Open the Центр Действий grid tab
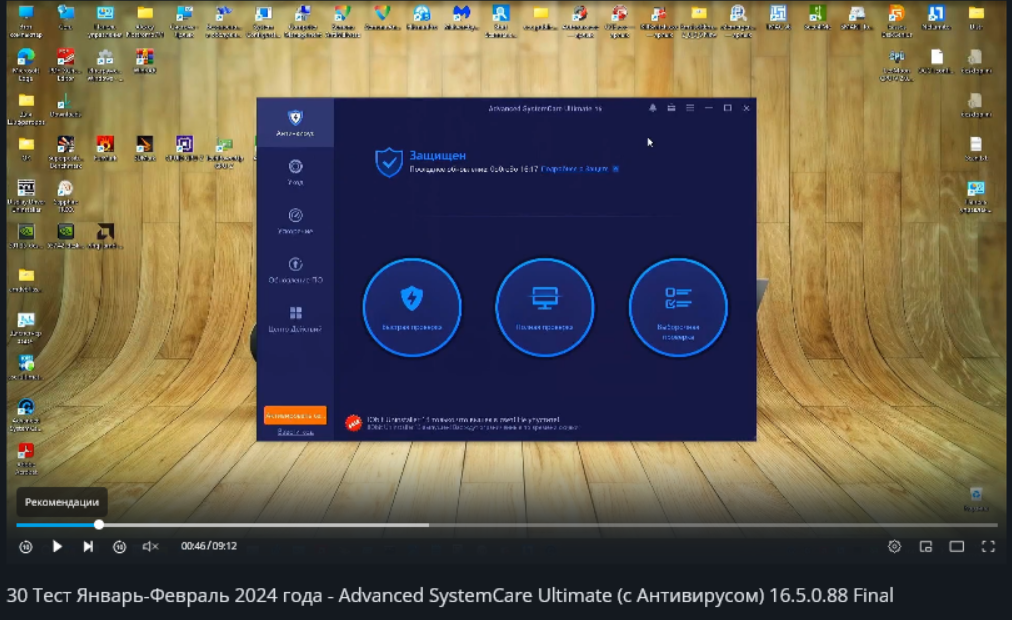 [x=295, y=319]
